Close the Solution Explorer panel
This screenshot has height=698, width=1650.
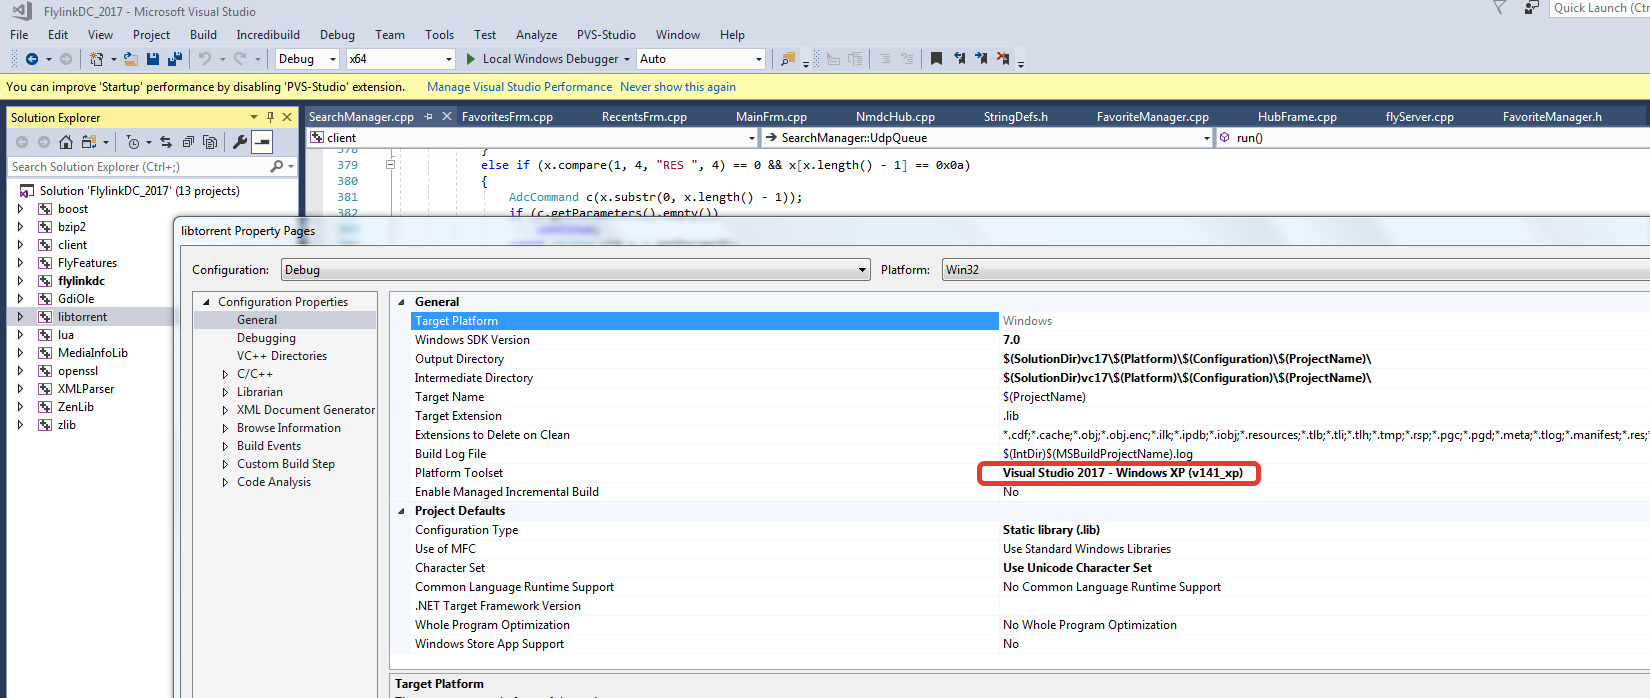[x=287, y=117]
